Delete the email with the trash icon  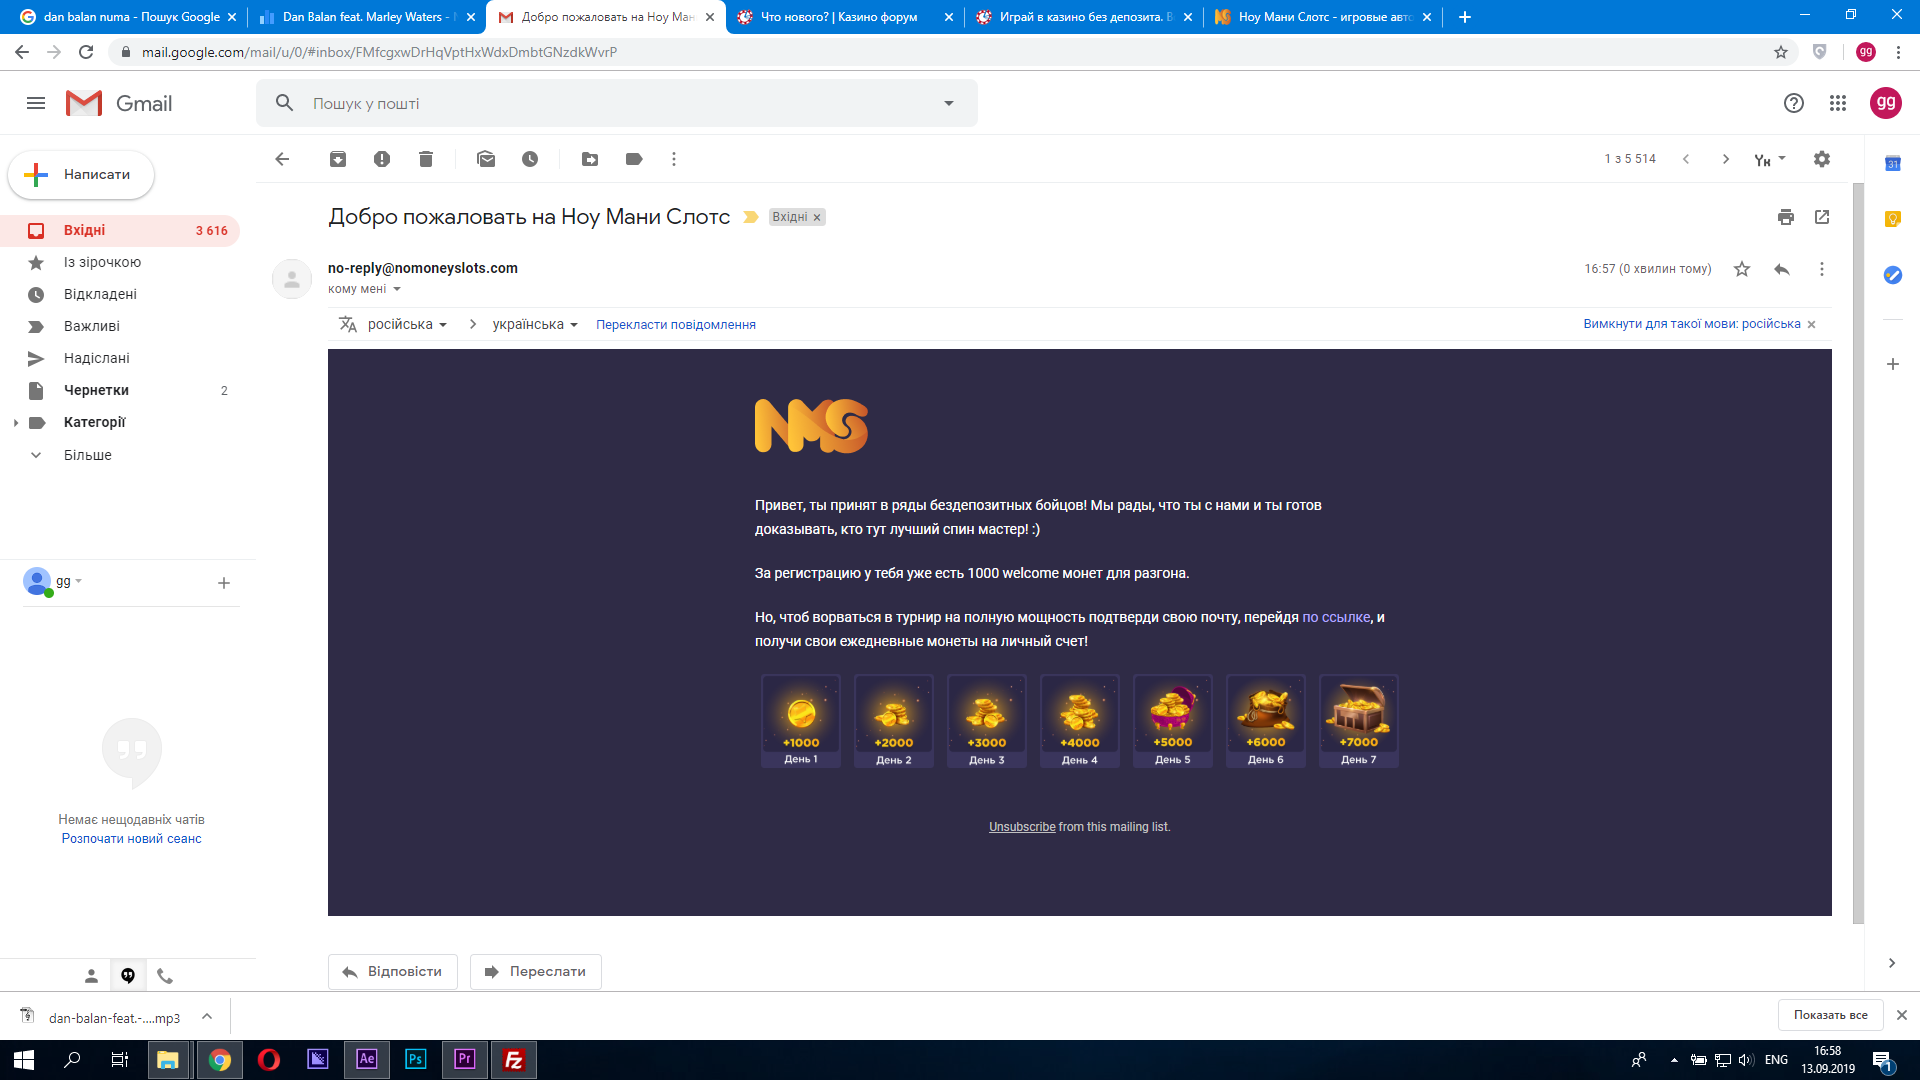tap(426, 159)
